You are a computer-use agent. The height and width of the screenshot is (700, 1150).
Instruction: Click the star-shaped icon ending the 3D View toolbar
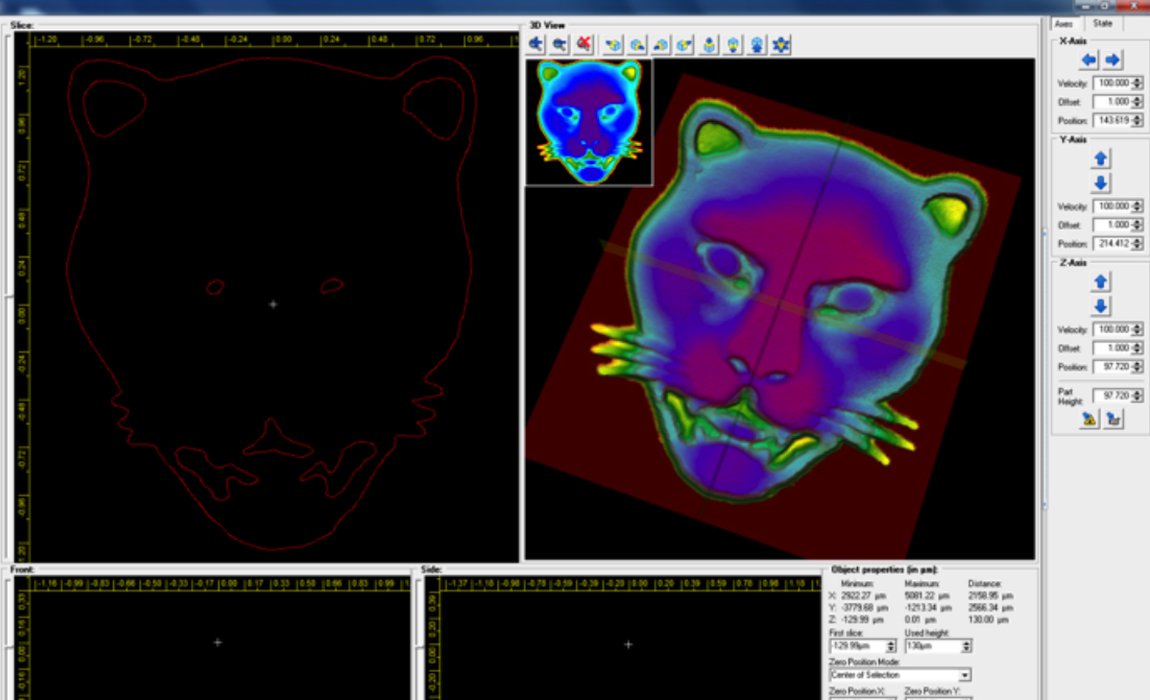point(782,45)
